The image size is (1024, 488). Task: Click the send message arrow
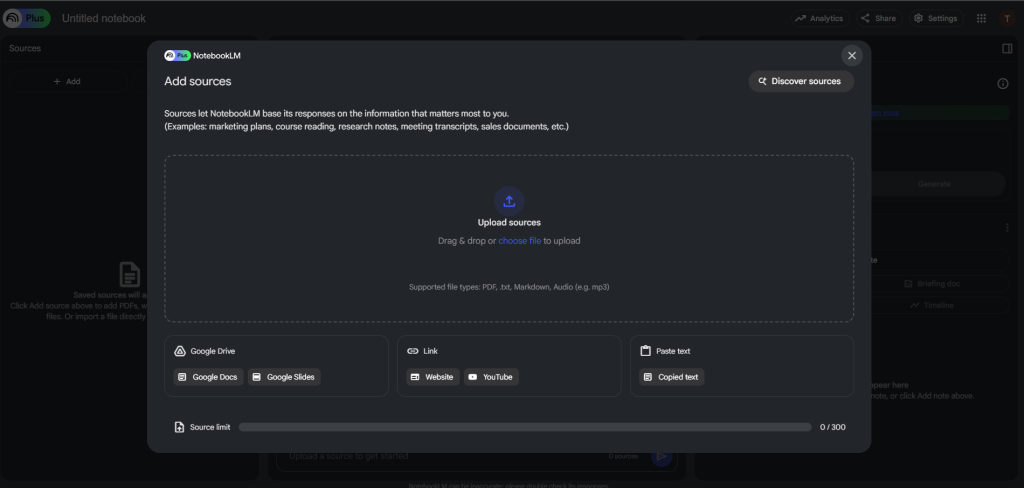pyautogui.click(x=662, y=456)
